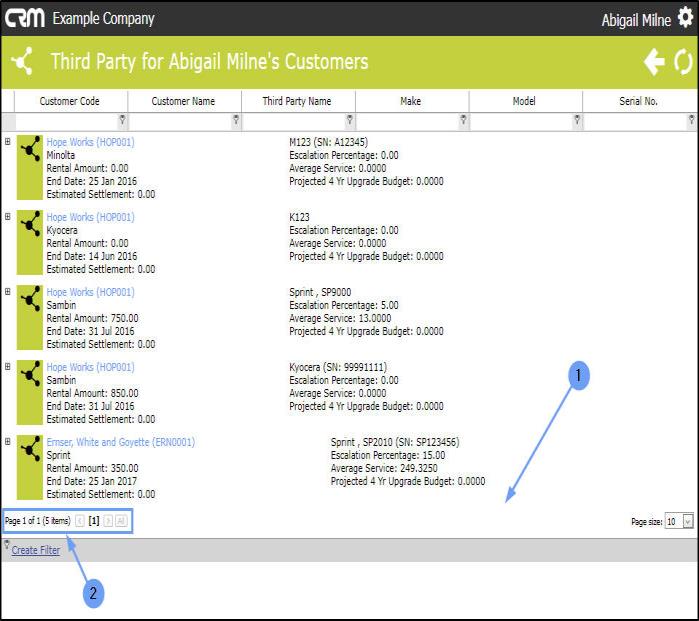Click the Customer Name filter field

[180, 122]
